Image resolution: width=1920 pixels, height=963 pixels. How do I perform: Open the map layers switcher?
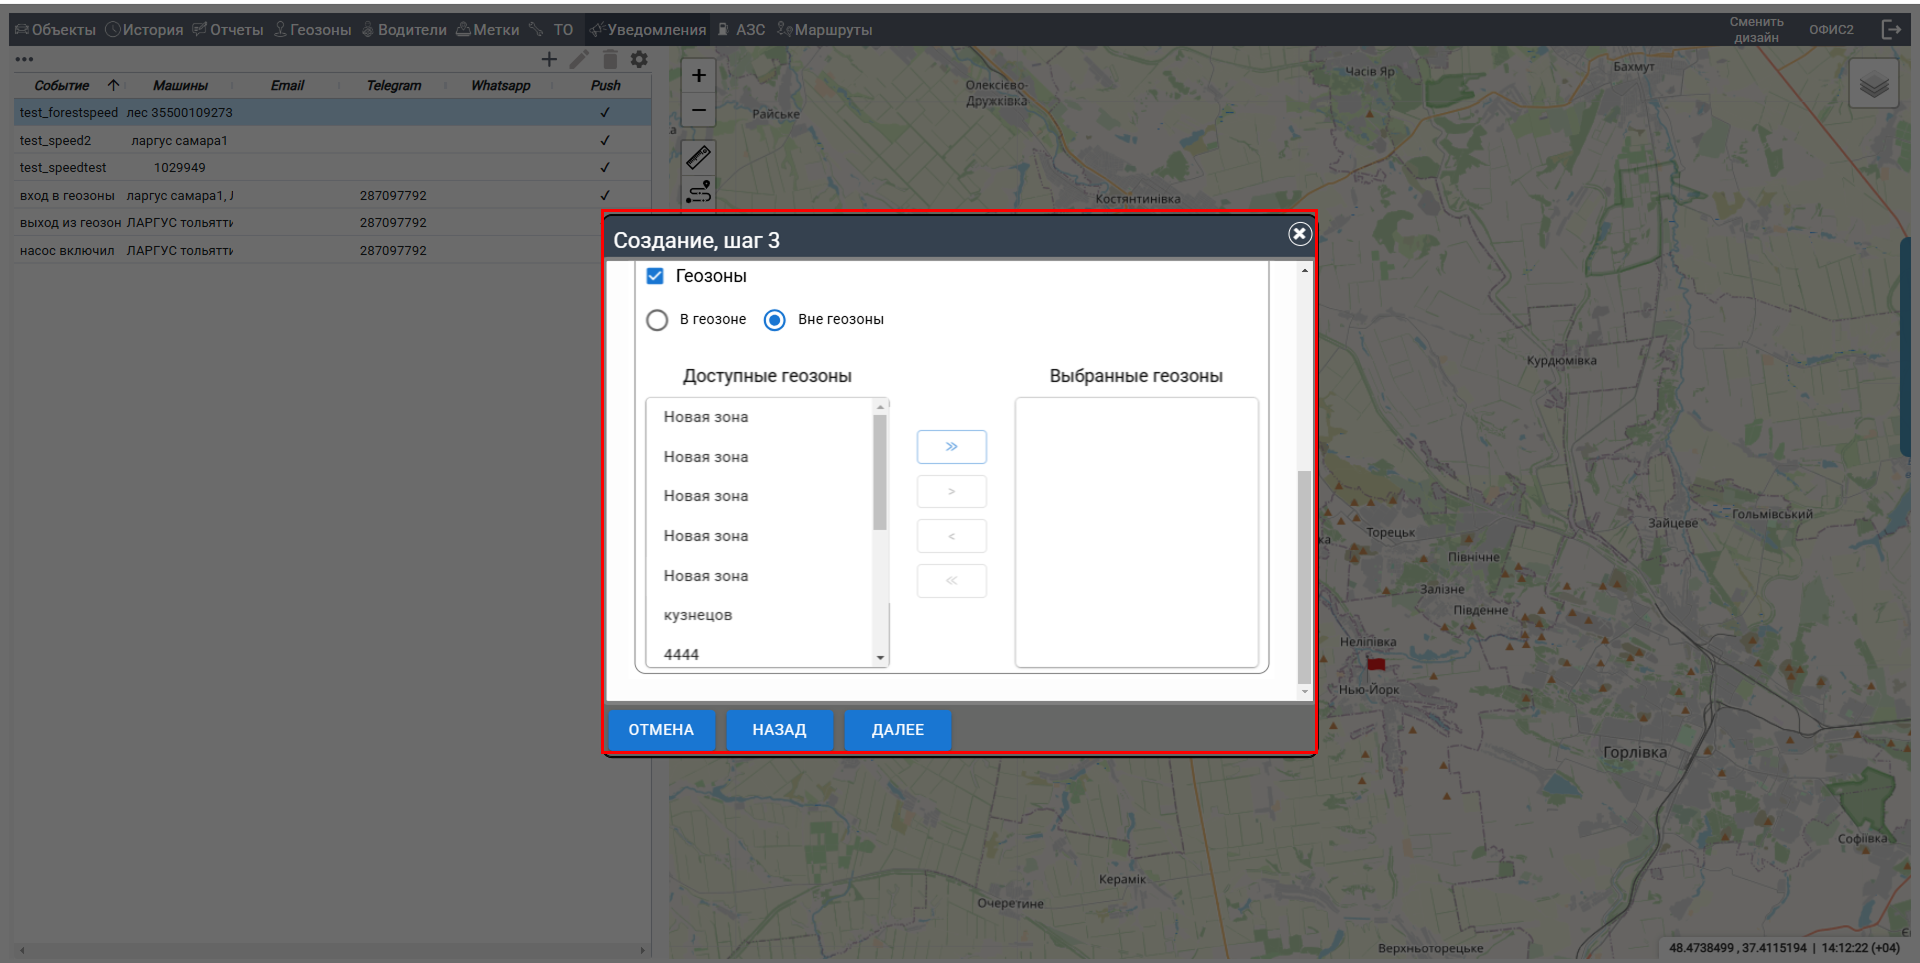1873,85
